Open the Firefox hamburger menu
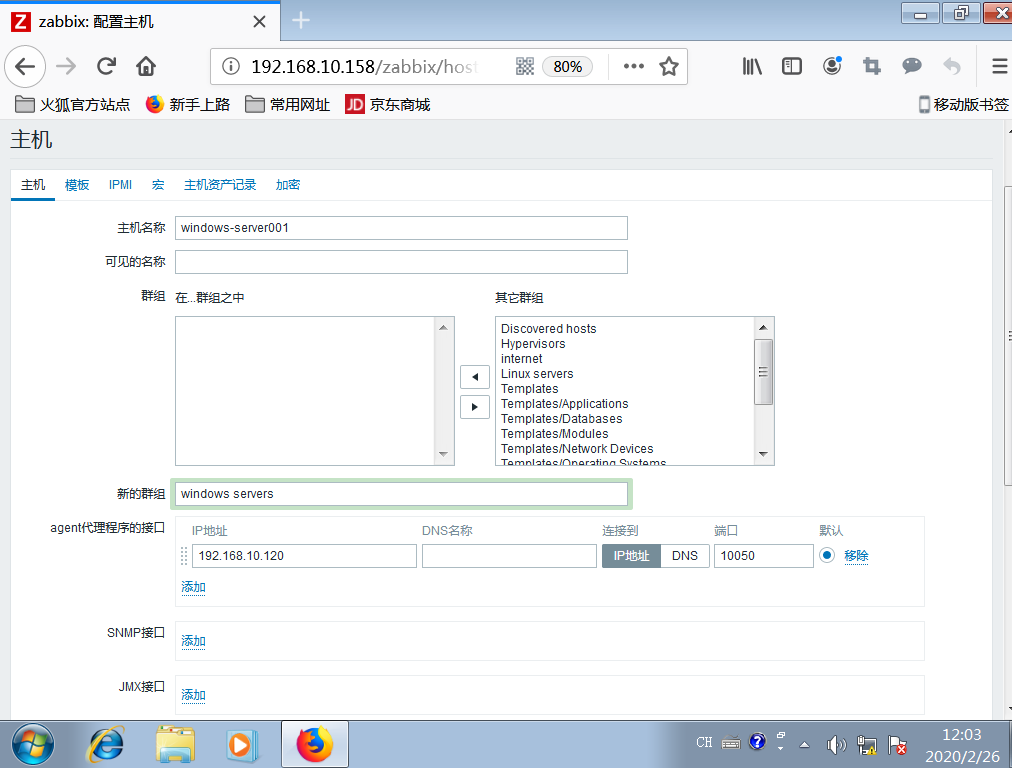This screenshot has height=768, width=1012. click(x=1000, y=66)
